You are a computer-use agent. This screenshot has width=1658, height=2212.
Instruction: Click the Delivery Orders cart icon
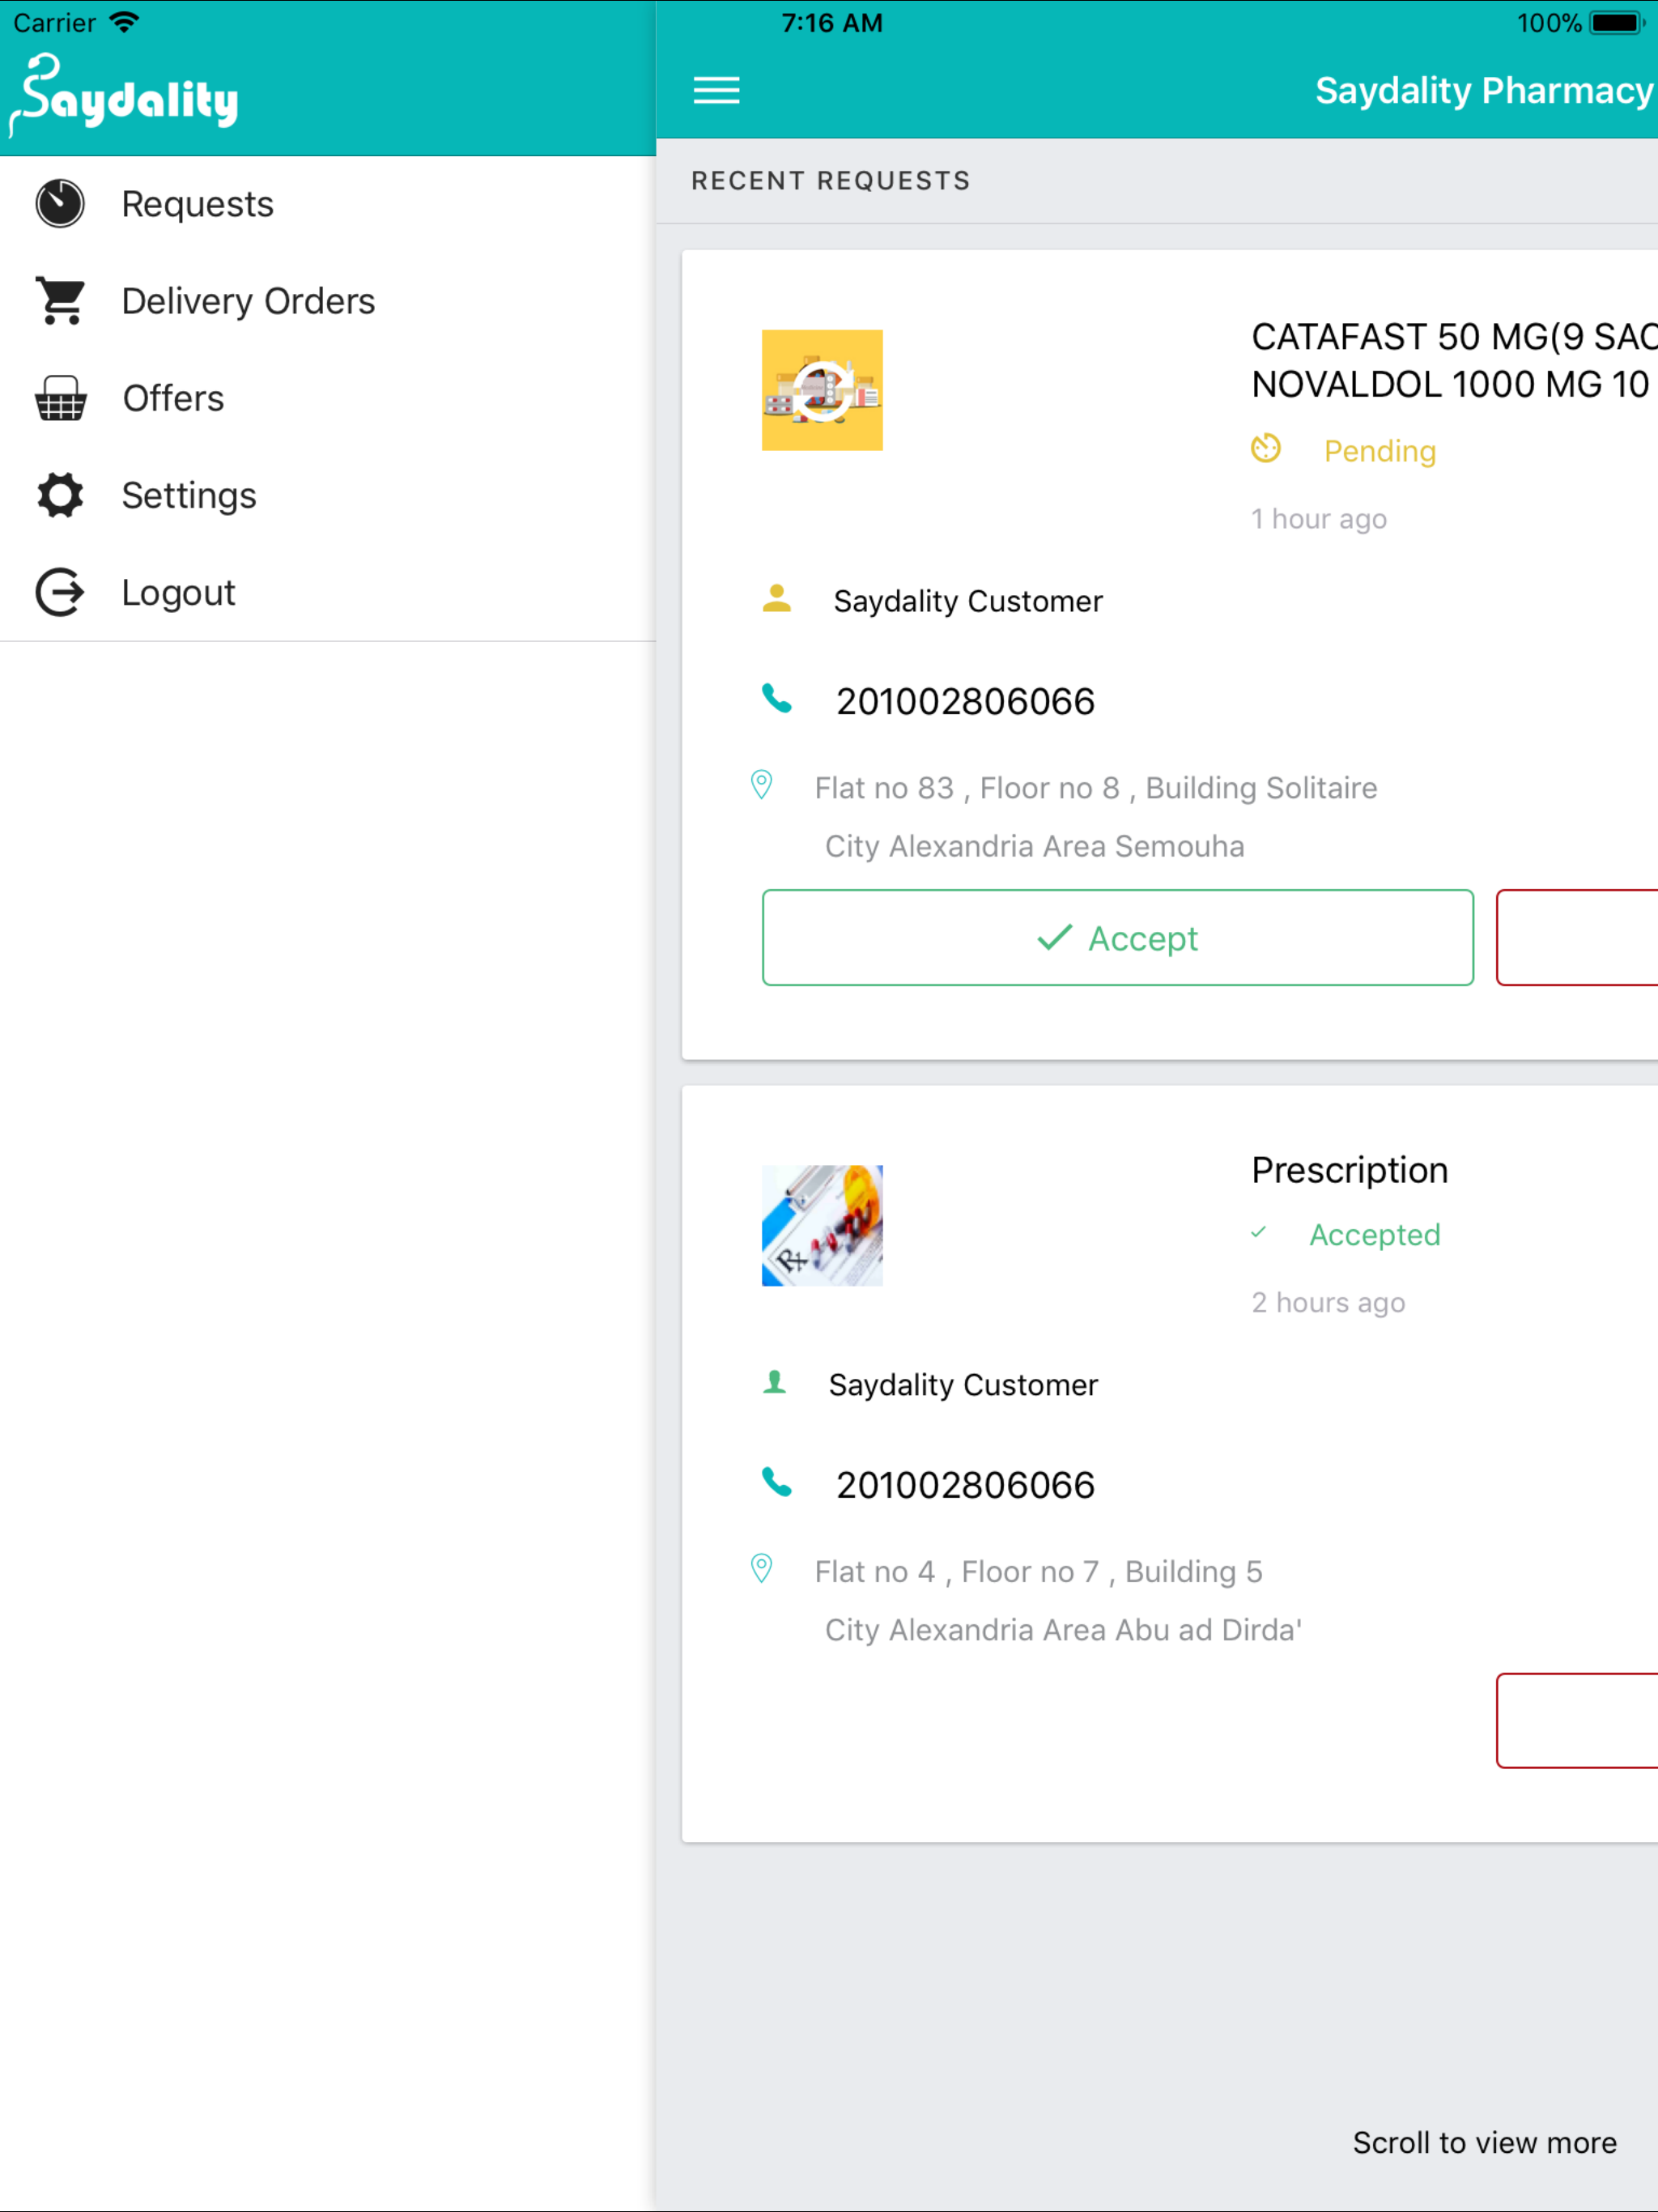(60, 301)
